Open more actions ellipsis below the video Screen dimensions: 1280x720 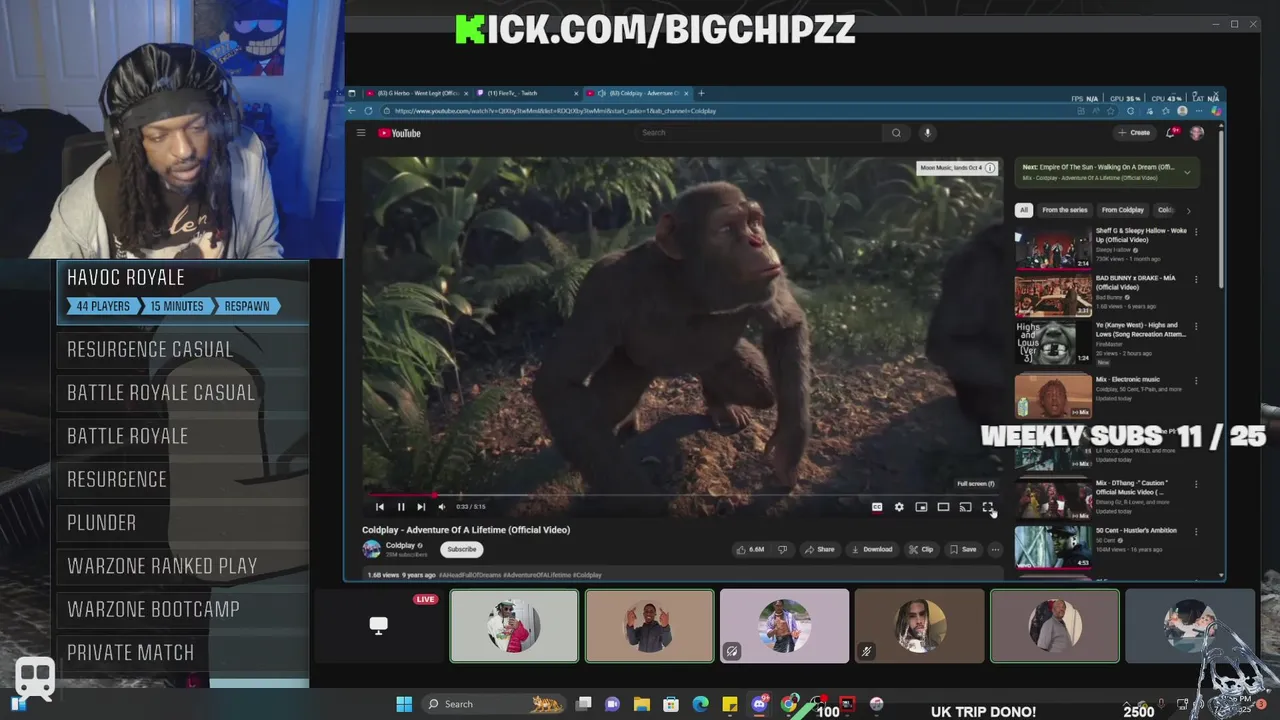pyautogui.click(x=995, y=549)
